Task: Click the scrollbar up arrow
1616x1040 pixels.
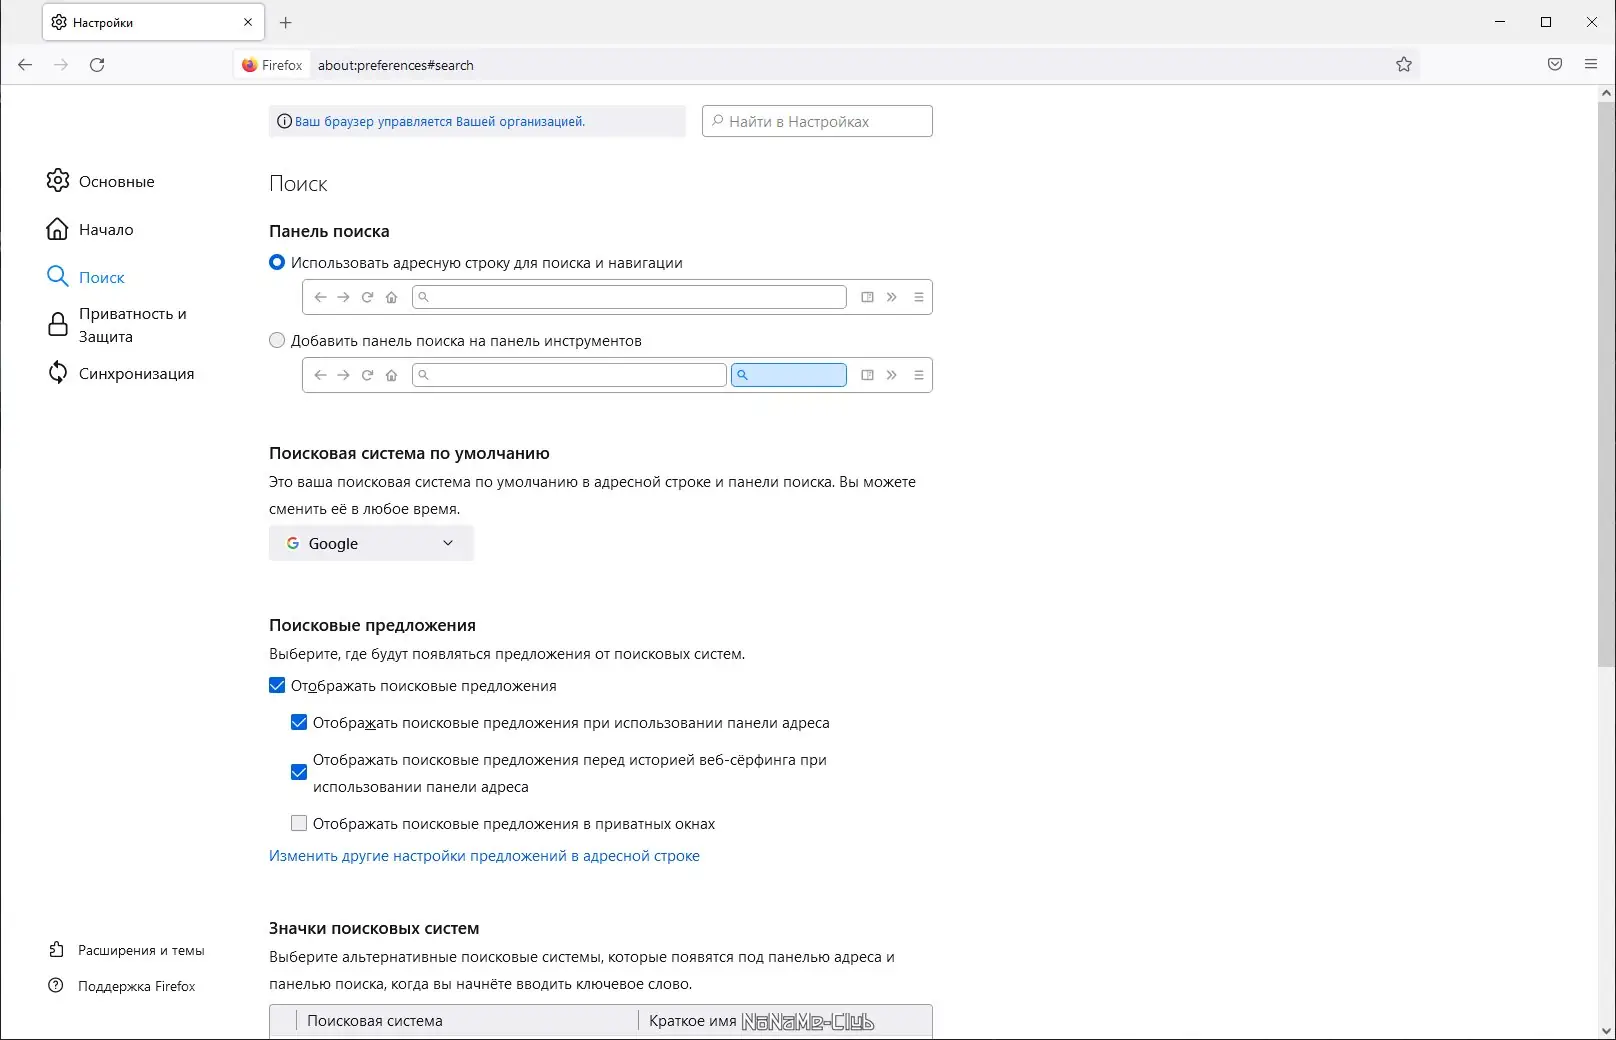Action: point(1606,93)
